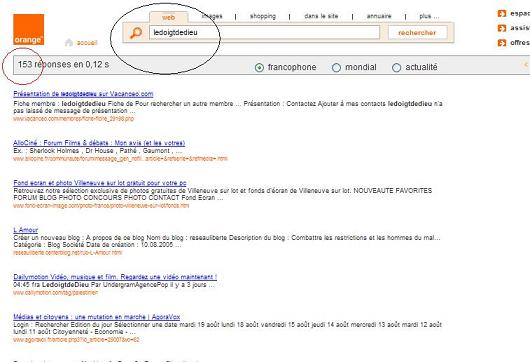
Task: Click the arrow icon next to offres
Action: tap(502, 43)
